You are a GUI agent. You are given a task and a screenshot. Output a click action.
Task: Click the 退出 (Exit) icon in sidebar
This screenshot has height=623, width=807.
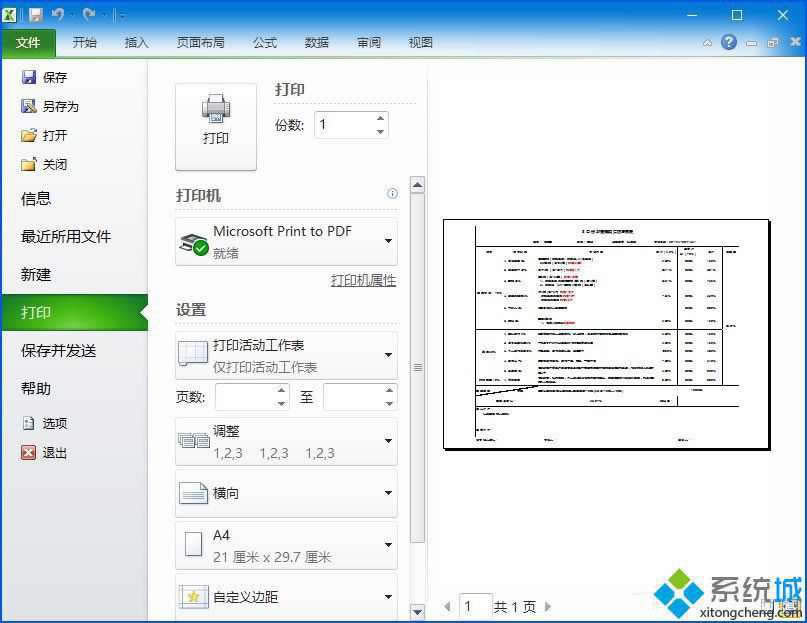[x=29, y=453]
